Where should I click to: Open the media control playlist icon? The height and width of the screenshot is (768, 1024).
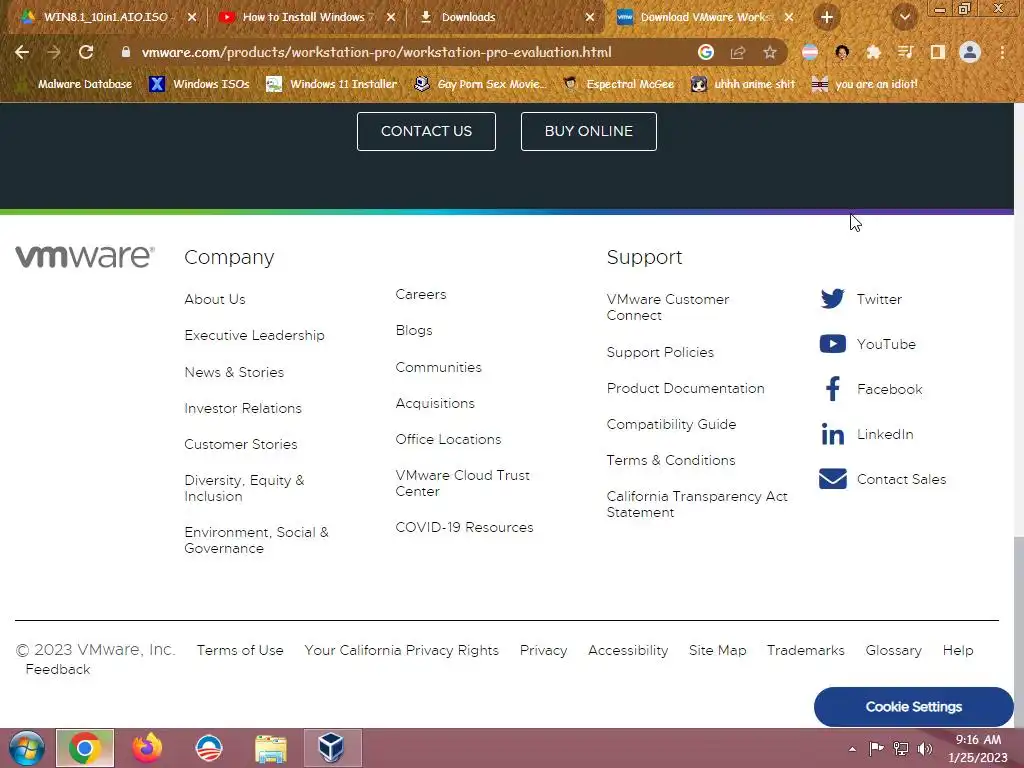tap(905, 52)
